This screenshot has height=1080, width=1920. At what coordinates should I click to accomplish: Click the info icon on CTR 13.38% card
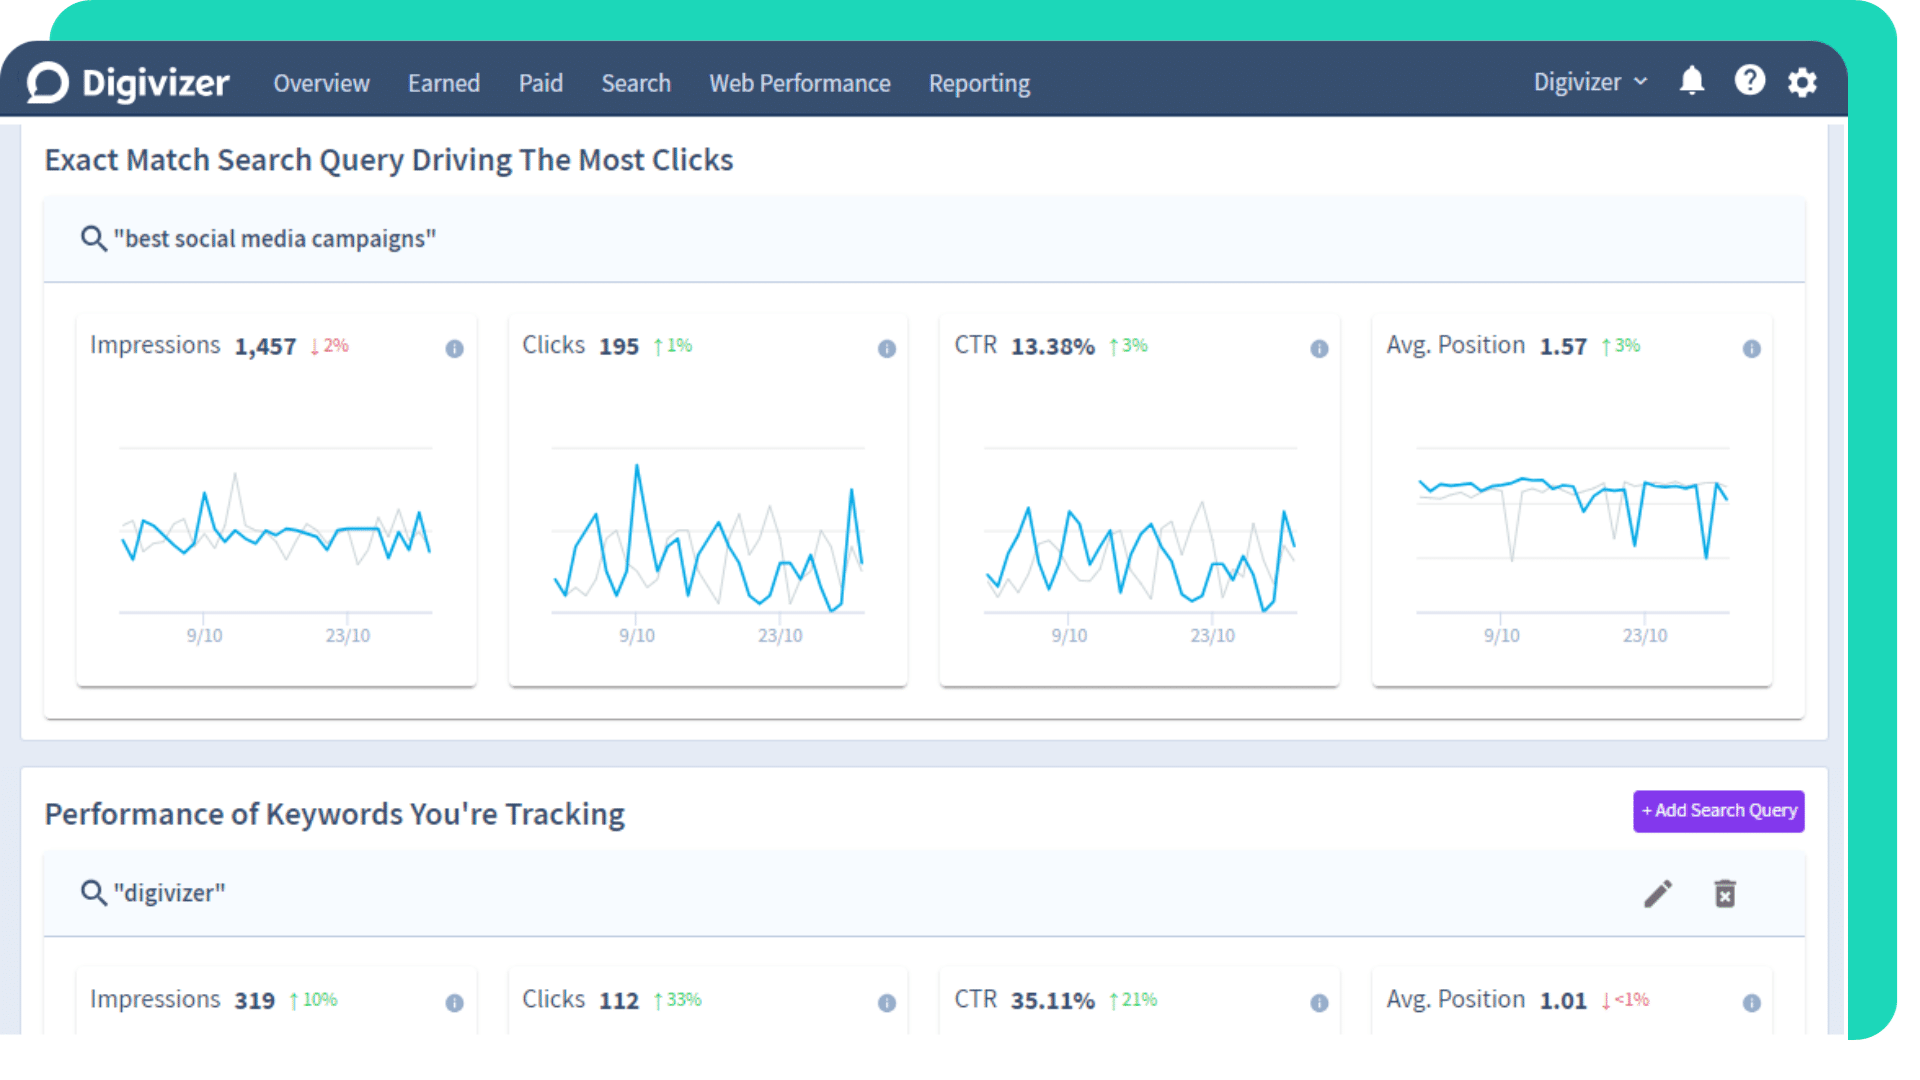coord(1319,349)
